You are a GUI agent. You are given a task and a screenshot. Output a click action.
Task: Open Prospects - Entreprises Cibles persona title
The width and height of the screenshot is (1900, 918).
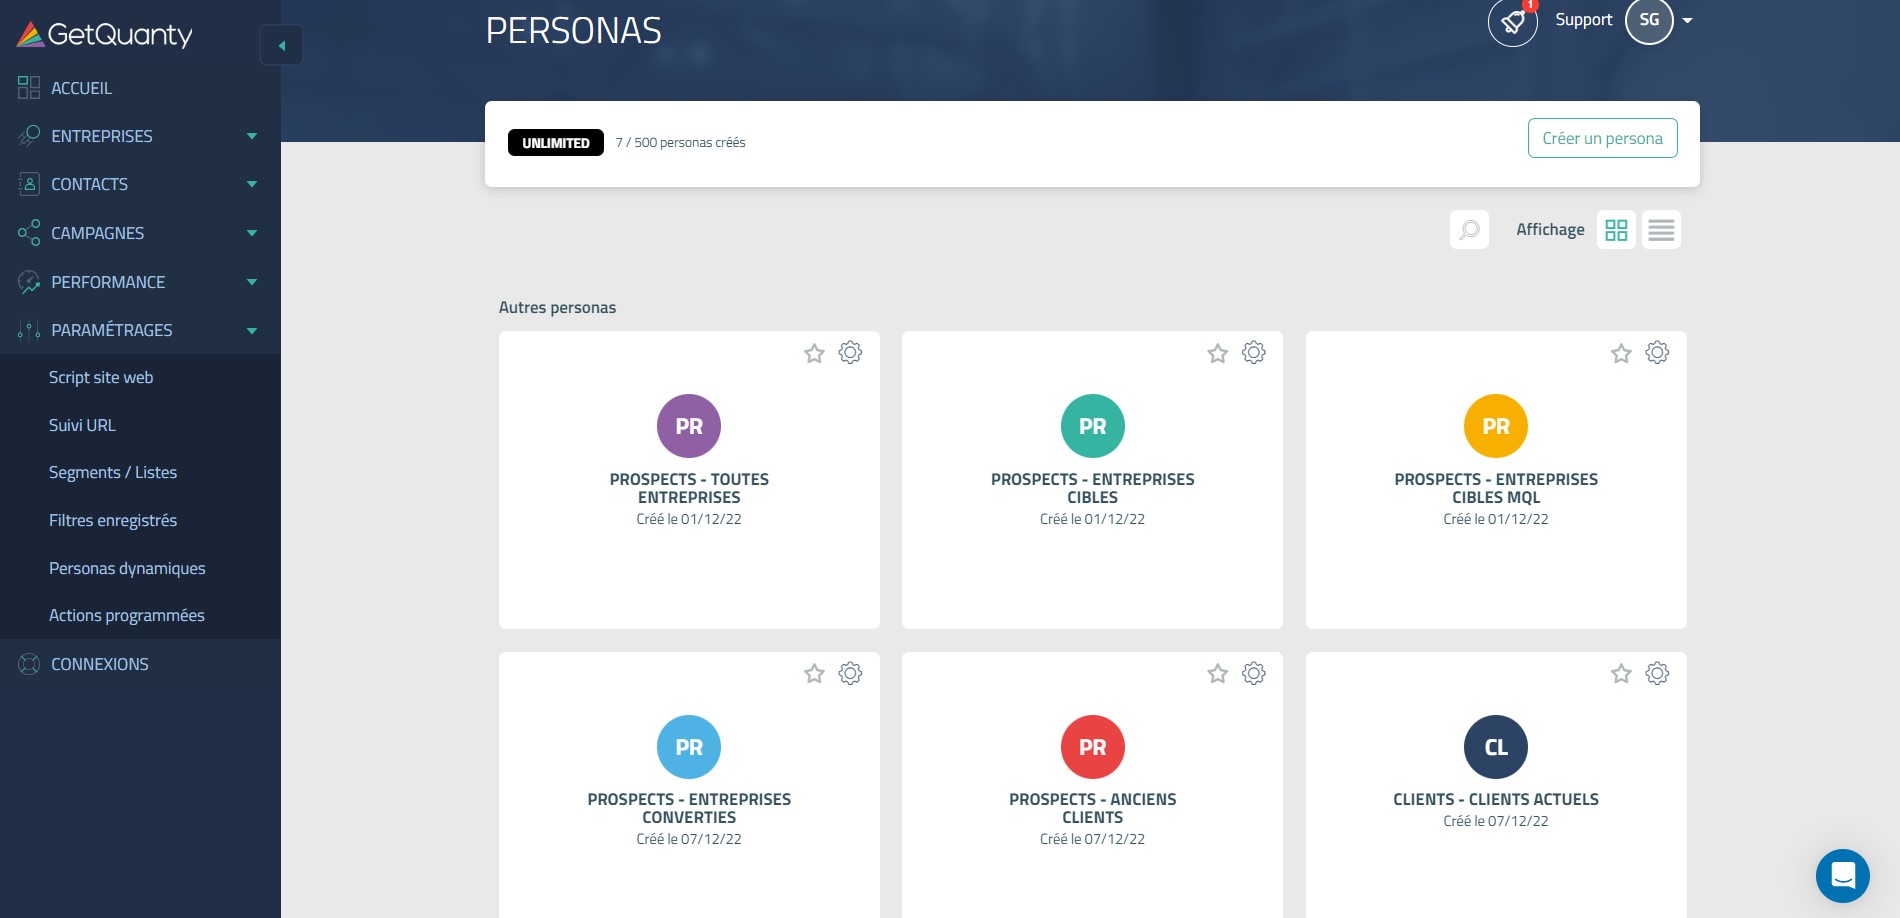click(x=1092, y=488)
